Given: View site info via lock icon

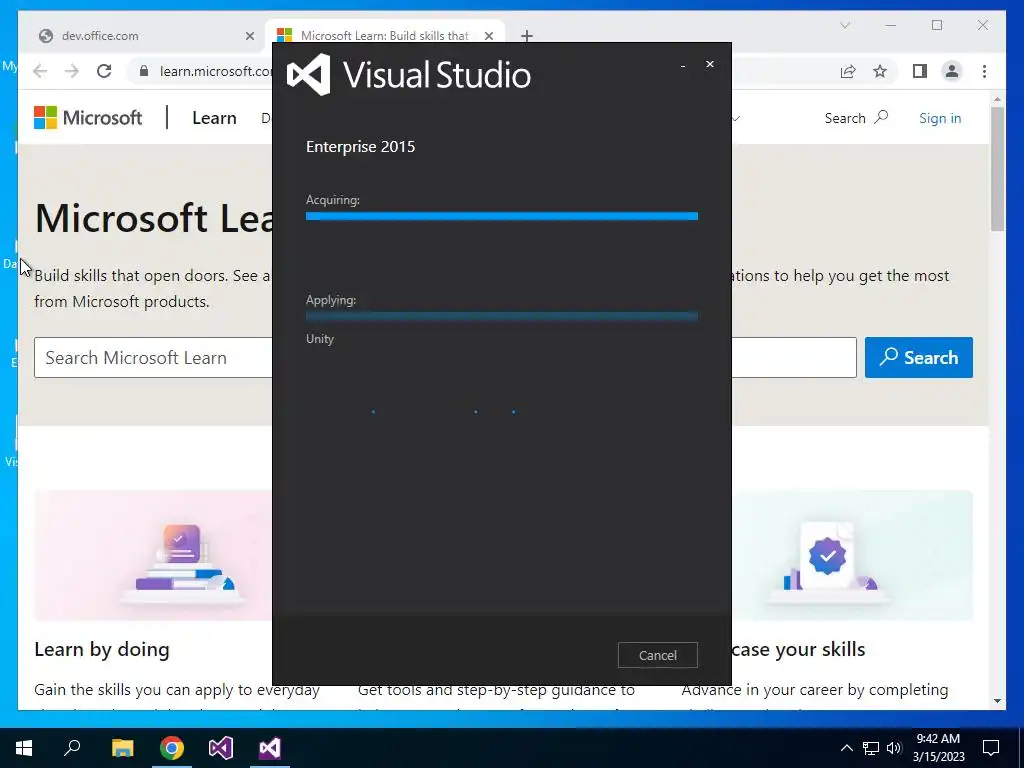Looking at the screenshot, I should 144,71.
